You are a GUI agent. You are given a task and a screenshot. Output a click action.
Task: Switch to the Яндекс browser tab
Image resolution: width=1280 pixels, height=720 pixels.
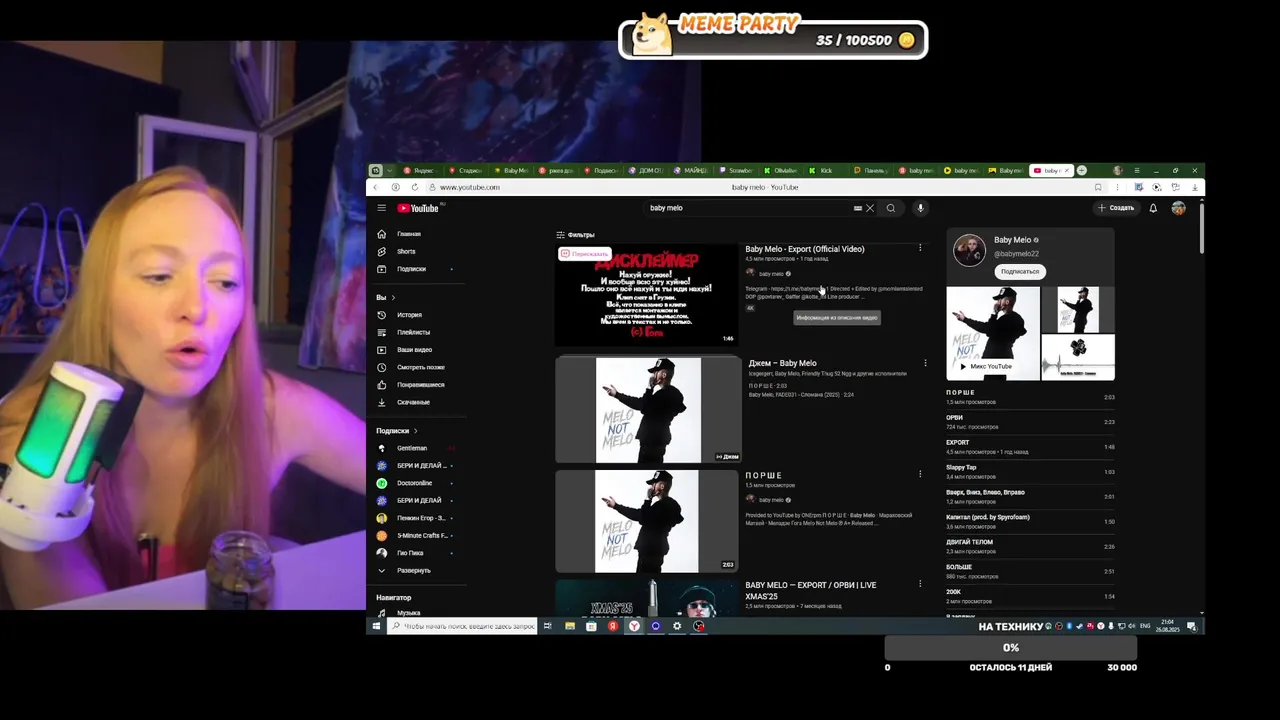coord(418,170)
